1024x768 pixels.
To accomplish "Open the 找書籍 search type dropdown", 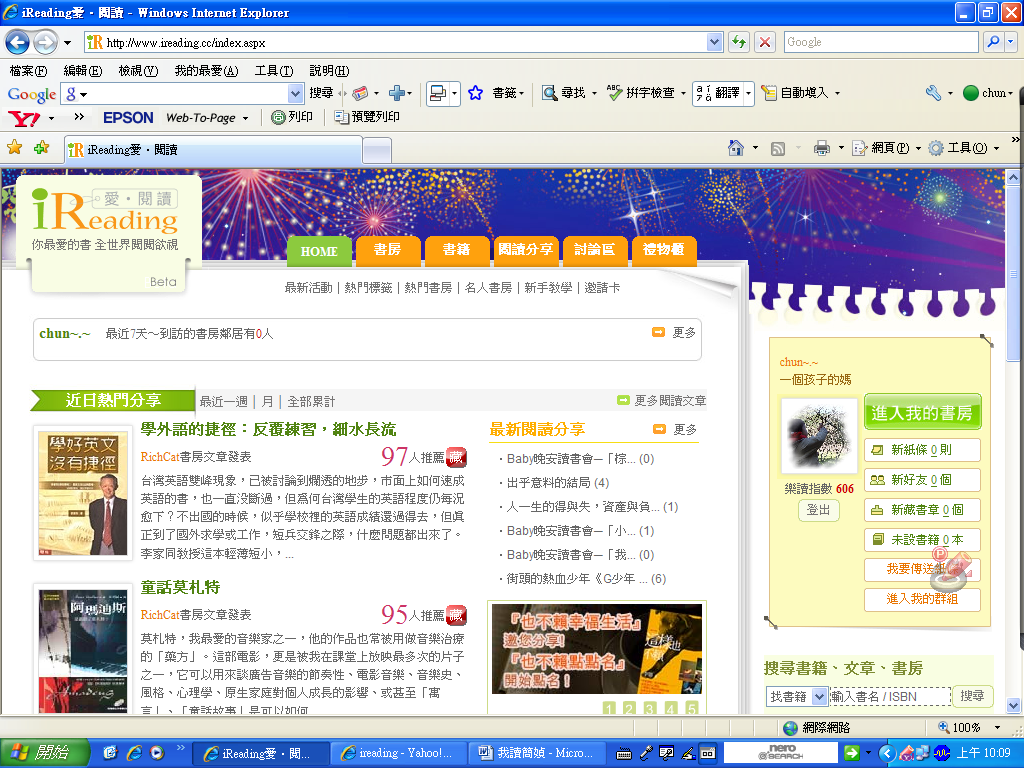I will (820, 697).
